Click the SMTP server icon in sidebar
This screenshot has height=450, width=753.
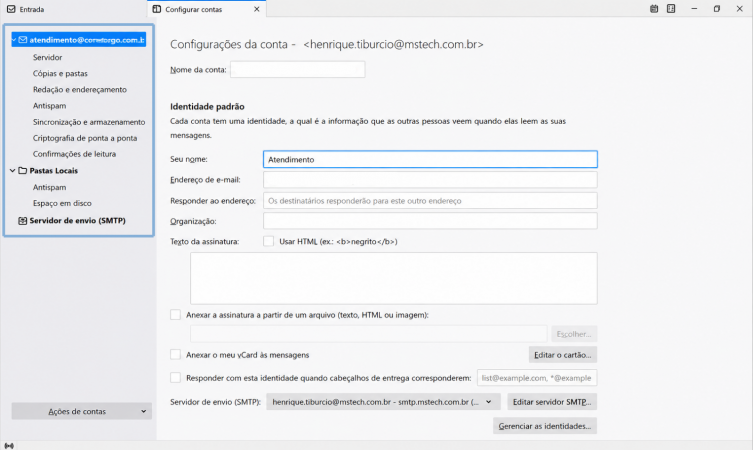[23, 220]
